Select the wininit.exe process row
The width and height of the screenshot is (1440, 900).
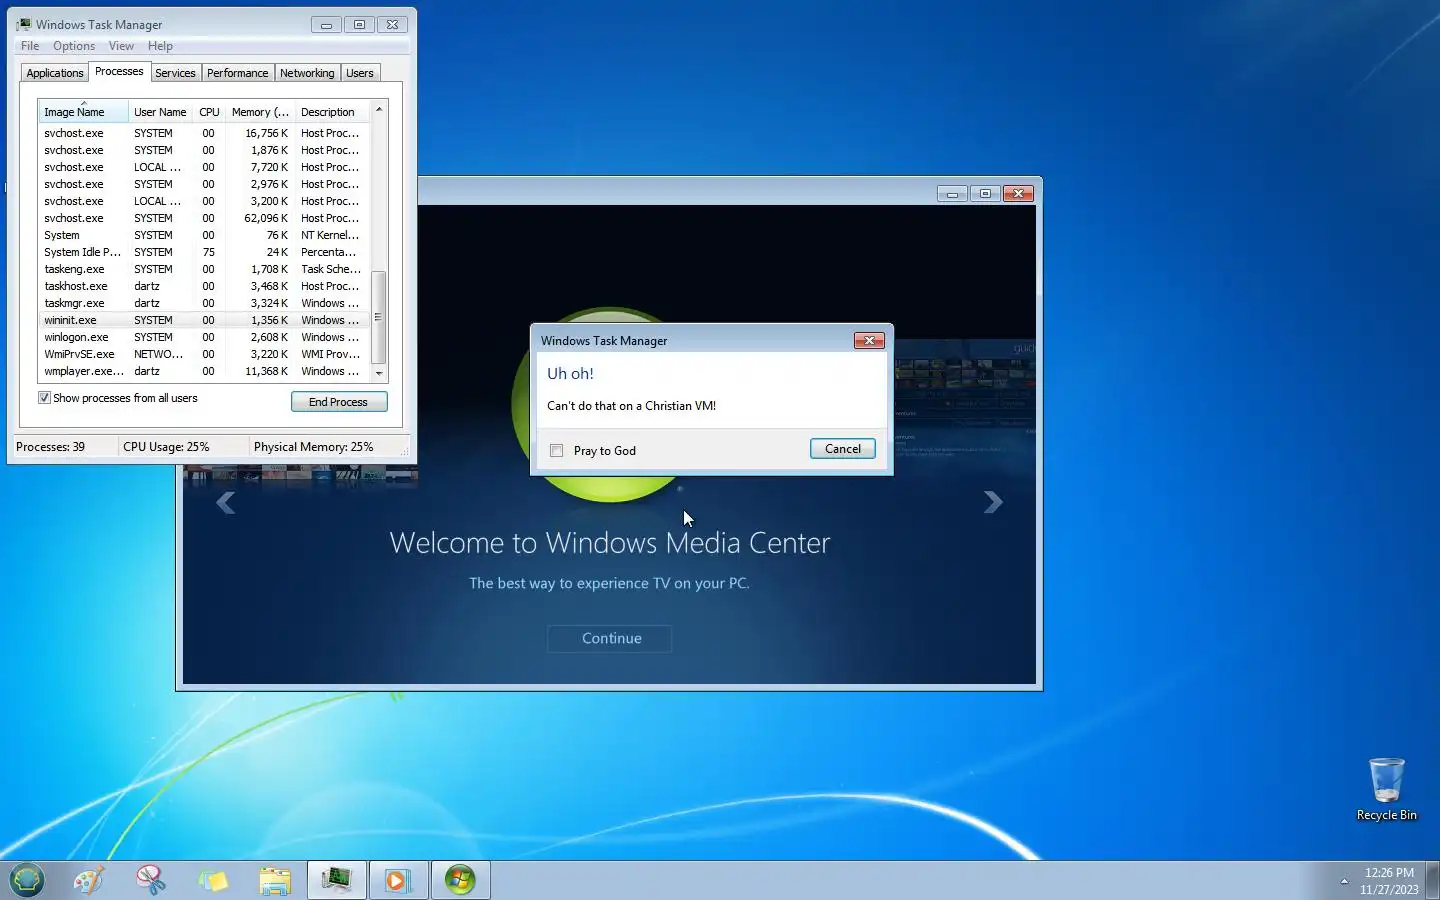tap(204, 320)
